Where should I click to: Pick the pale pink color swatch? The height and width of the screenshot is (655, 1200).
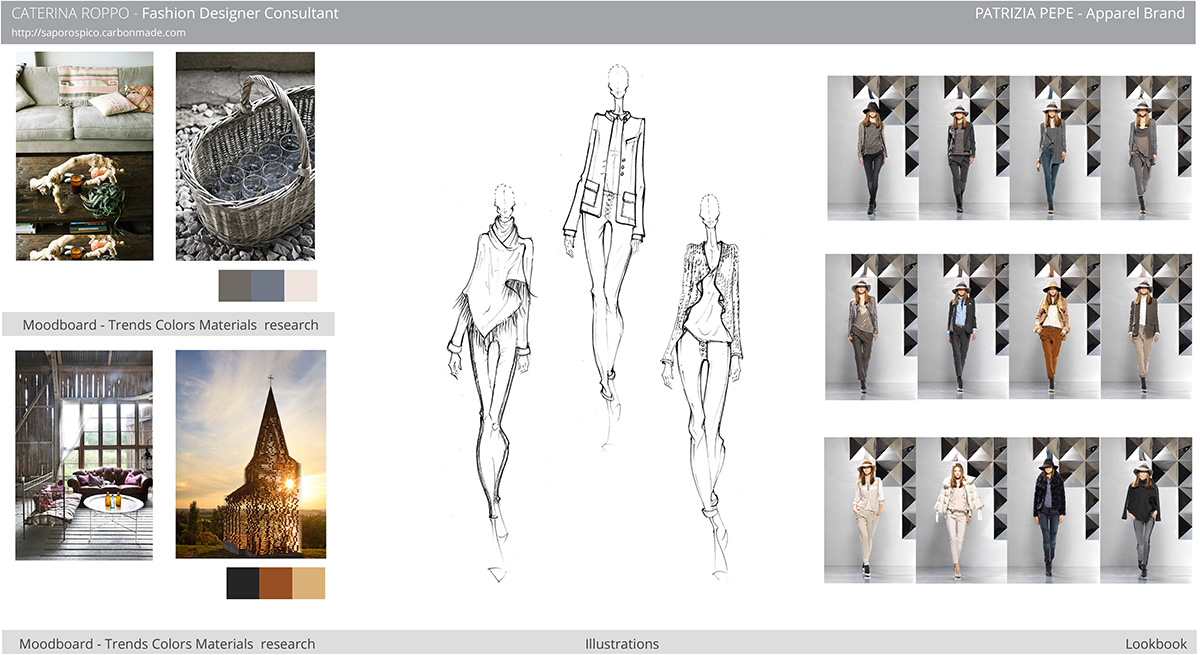301,285
